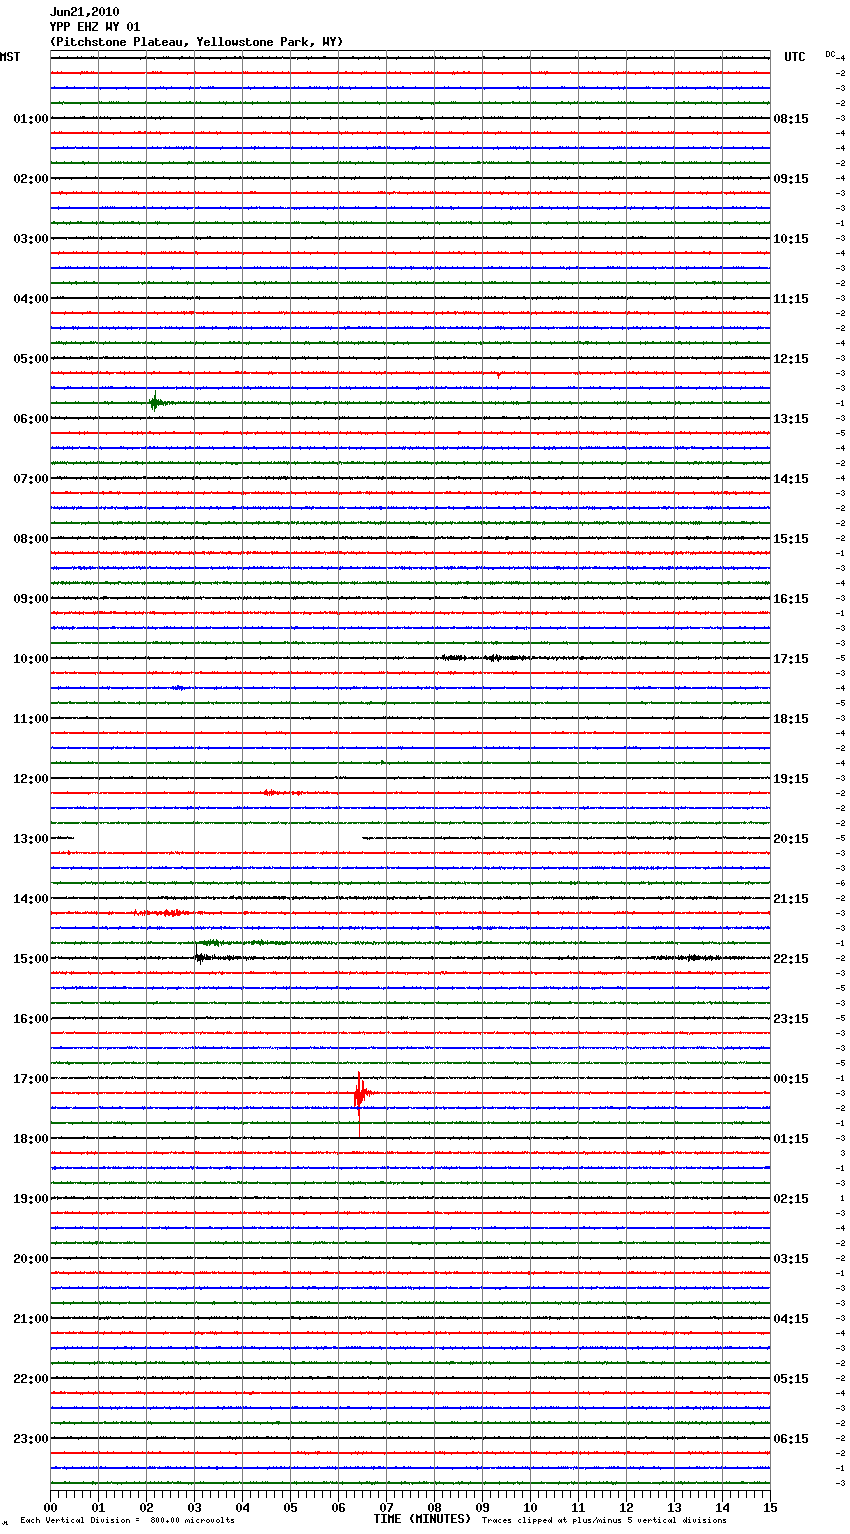Click the 17:15 UTC time label

click(791, 659)
